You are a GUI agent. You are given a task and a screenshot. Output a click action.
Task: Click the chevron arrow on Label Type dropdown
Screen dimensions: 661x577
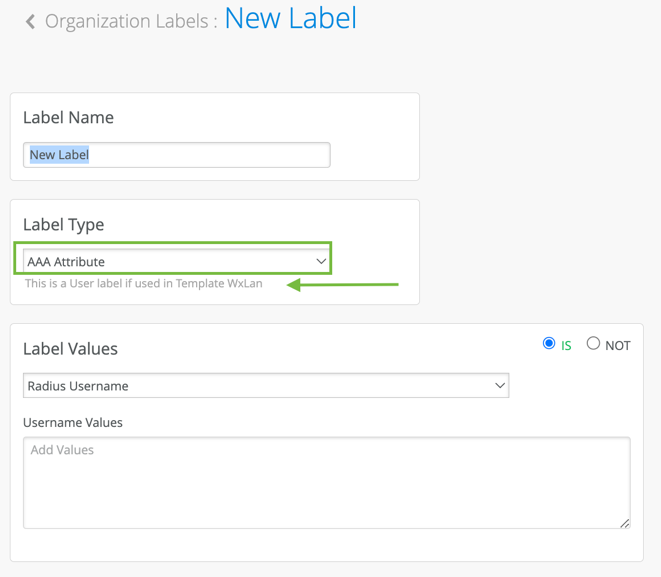coord(321,262)
